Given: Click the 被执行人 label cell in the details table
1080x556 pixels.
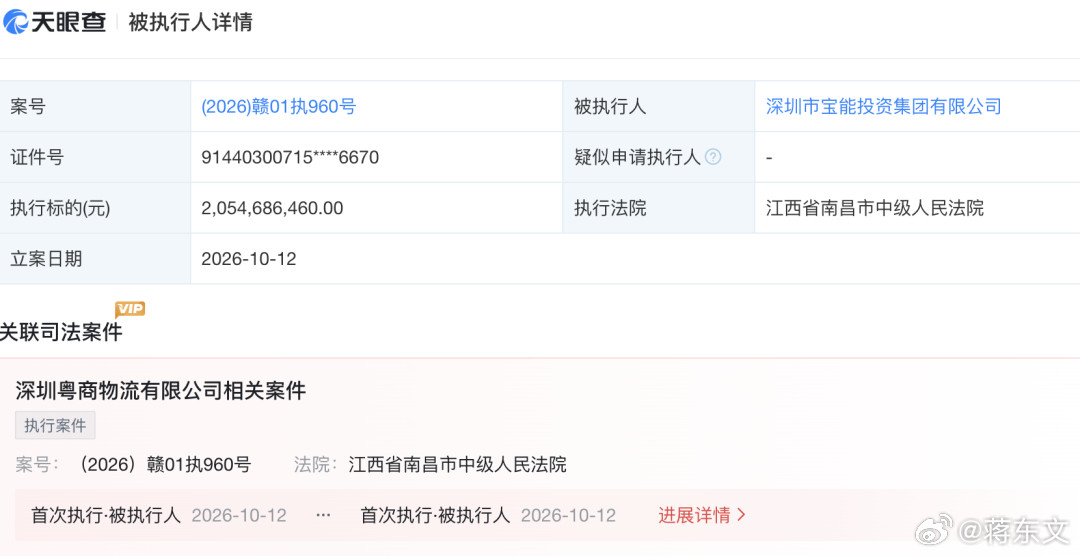Looking at the screenshot, I should click(x=658, y=106).
